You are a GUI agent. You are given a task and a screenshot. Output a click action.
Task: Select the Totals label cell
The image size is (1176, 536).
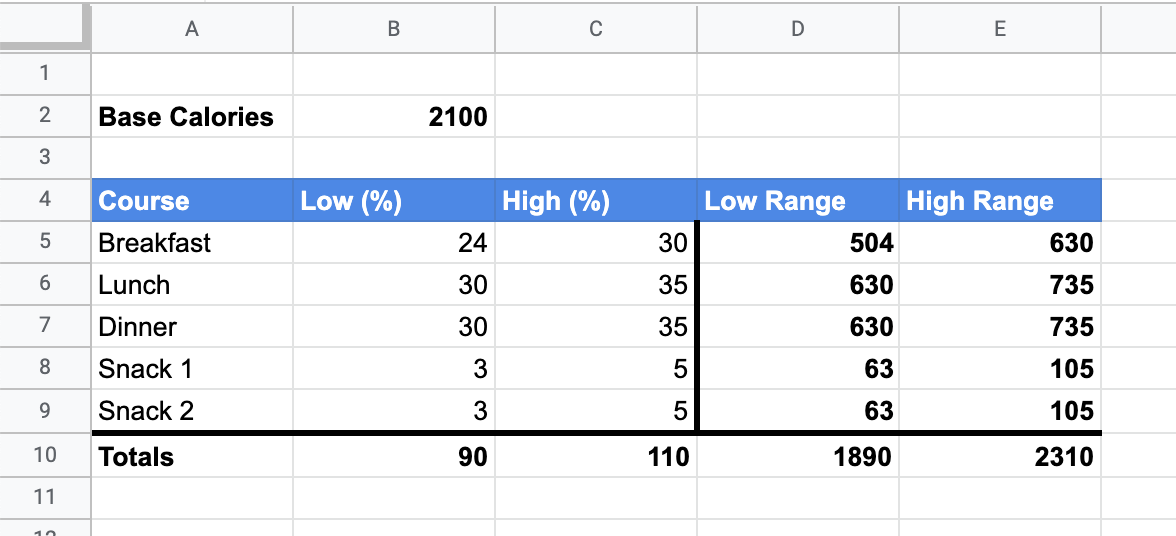pyautogui.click(x=191, y=457)
